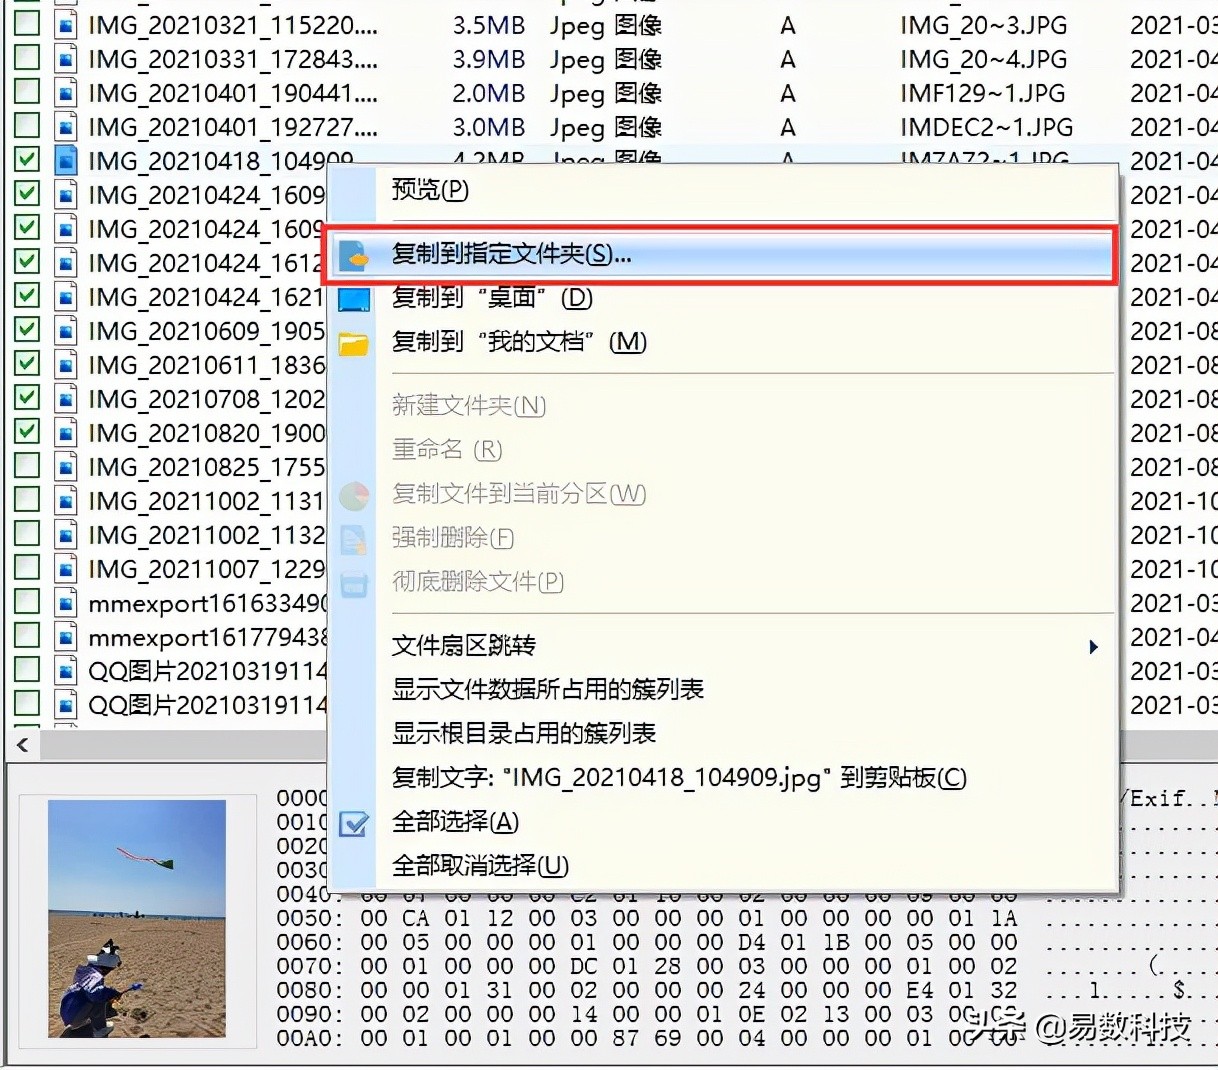Click the pie-chart icon next to 复制文件到当前分区

(355, 494)
